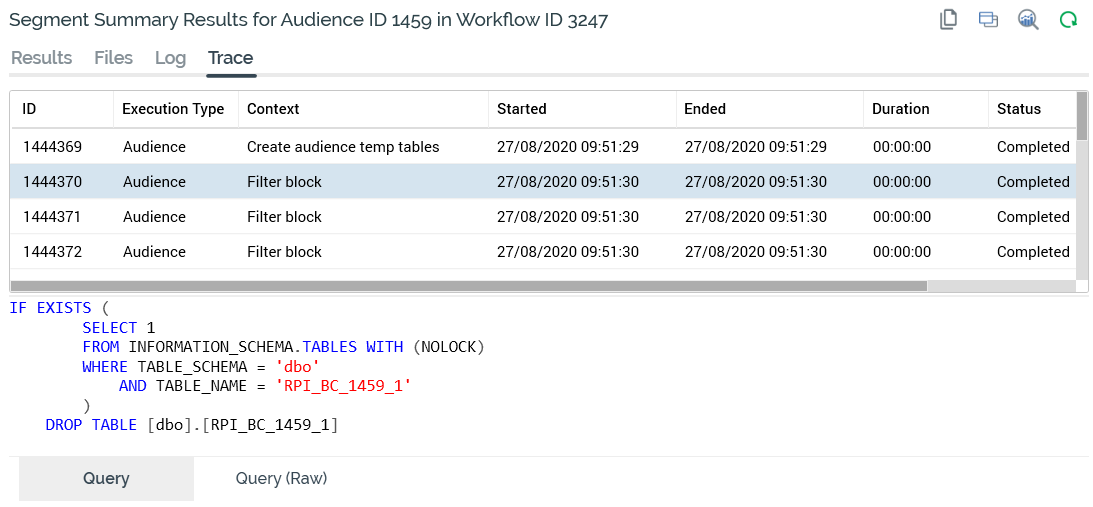Click the Execution Type column header
The width and height of the screenshot is (1093, 507).
173,109
